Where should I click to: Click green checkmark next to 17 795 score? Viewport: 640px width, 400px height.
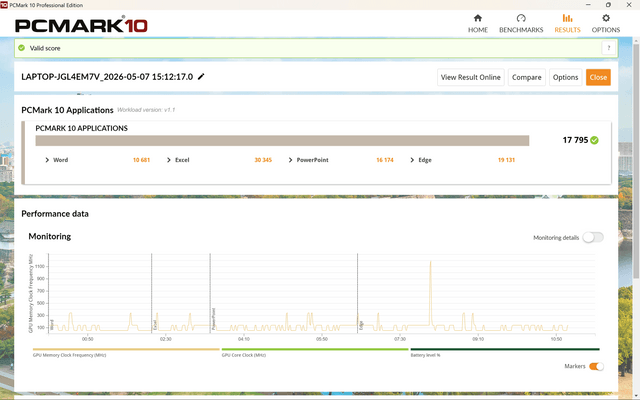(x=594, y=140)
